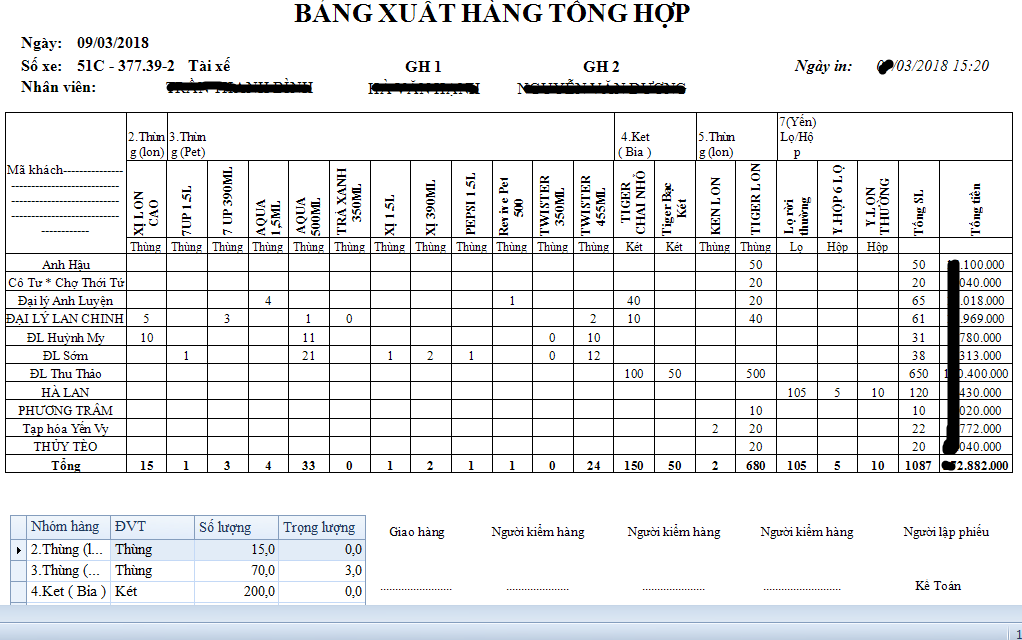Click the vehicle number 51C - 377.39-2
This screenshot has width=1022, height=640.
click(126, 66)
